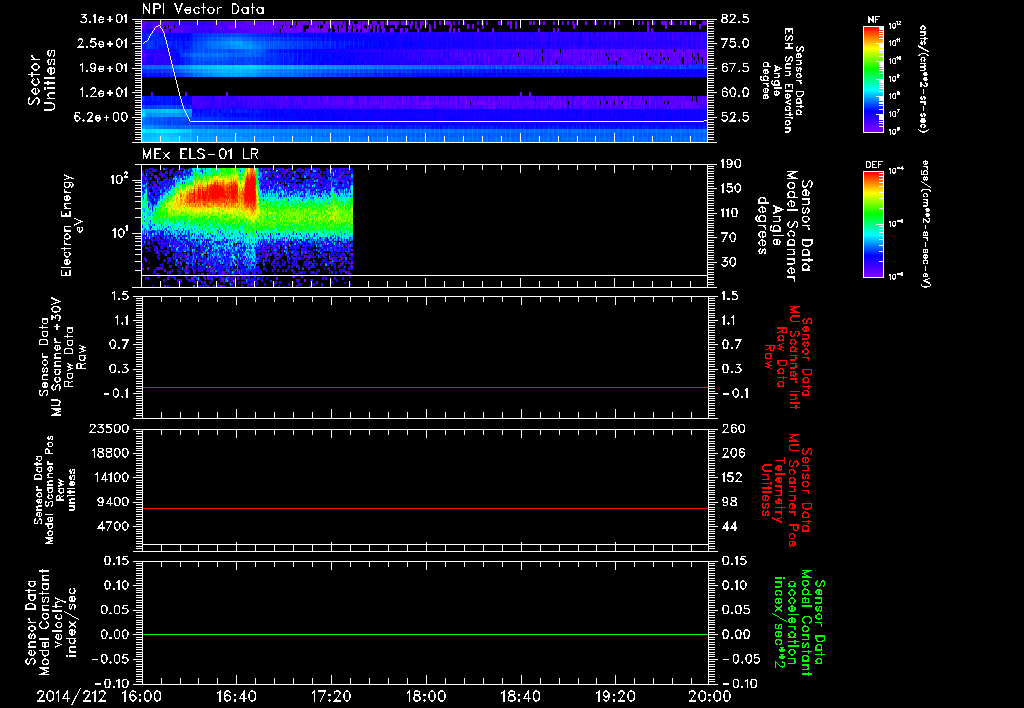Click the red line in the MU Scanner +30V panel
The image size is (1024, 708).
[x=425, y=387]
